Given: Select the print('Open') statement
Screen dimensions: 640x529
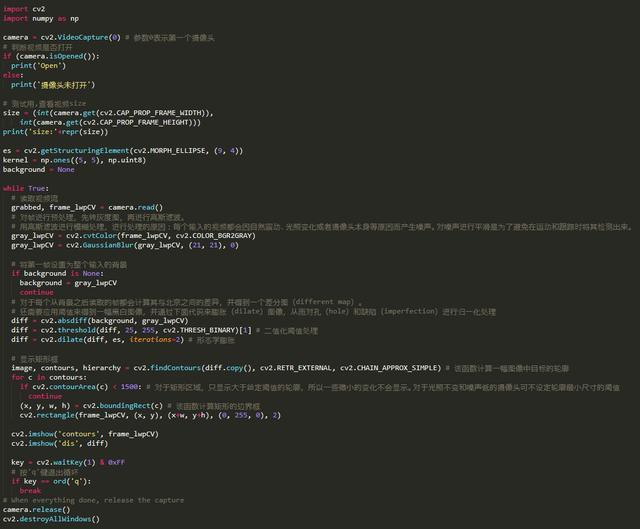Looking at the screenshot, I should tap(38, 65).
